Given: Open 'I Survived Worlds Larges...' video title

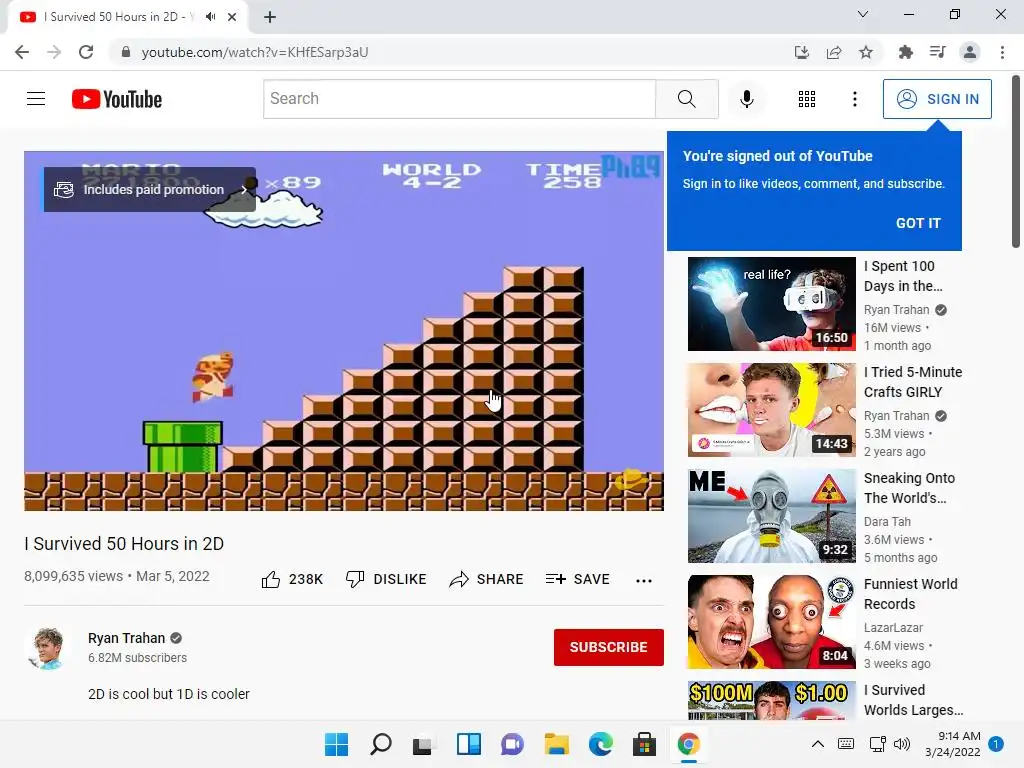Looking at the screenshot, I should (x=913, y=700).
